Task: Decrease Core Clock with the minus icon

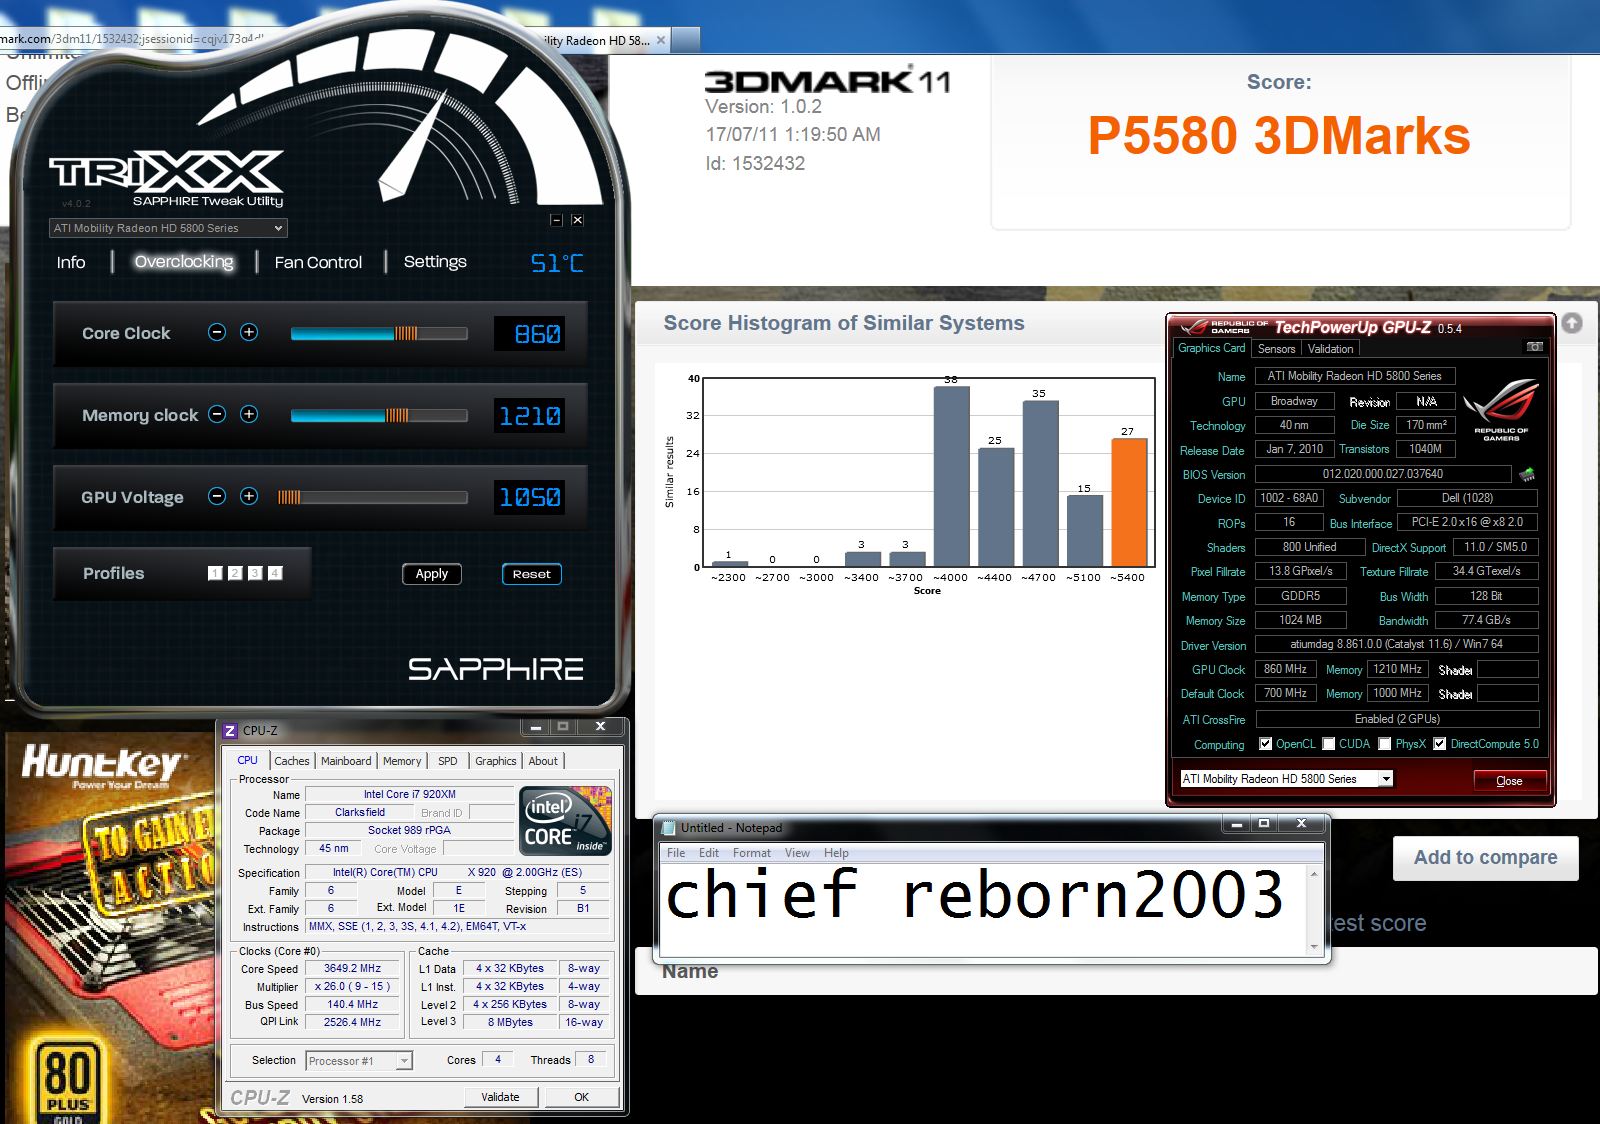Action: [x=217, y=332]
